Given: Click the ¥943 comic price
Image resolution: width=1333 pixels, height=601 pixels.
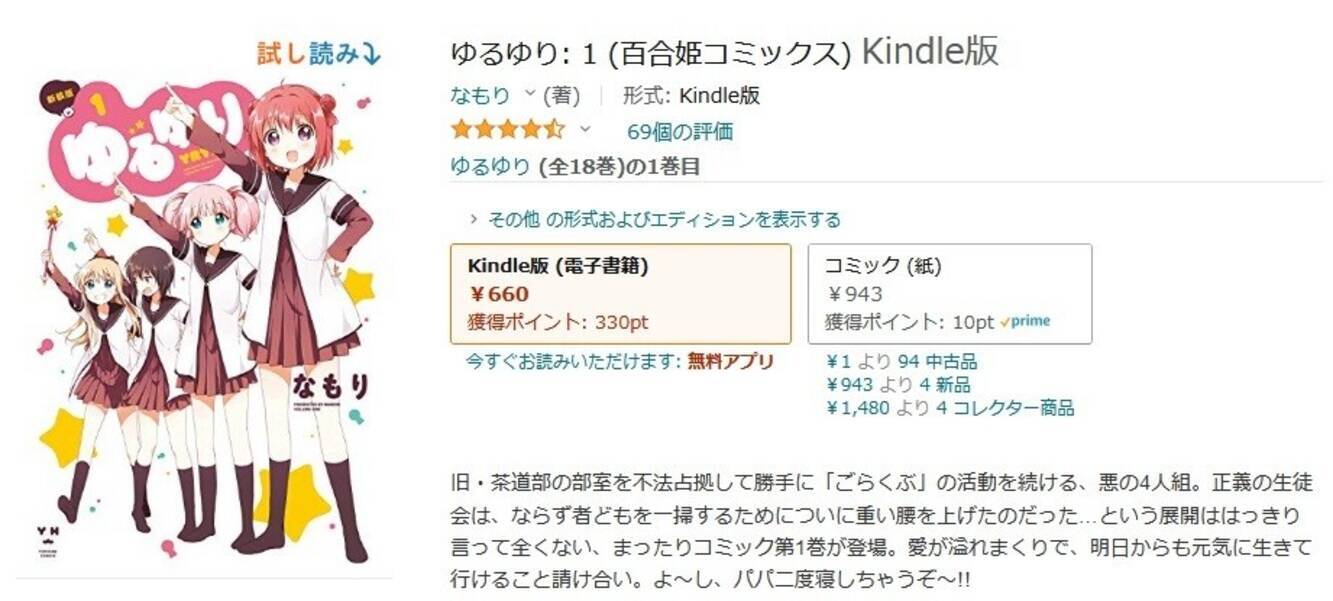Looking at the screenshot, I should (x=854, y=294).
